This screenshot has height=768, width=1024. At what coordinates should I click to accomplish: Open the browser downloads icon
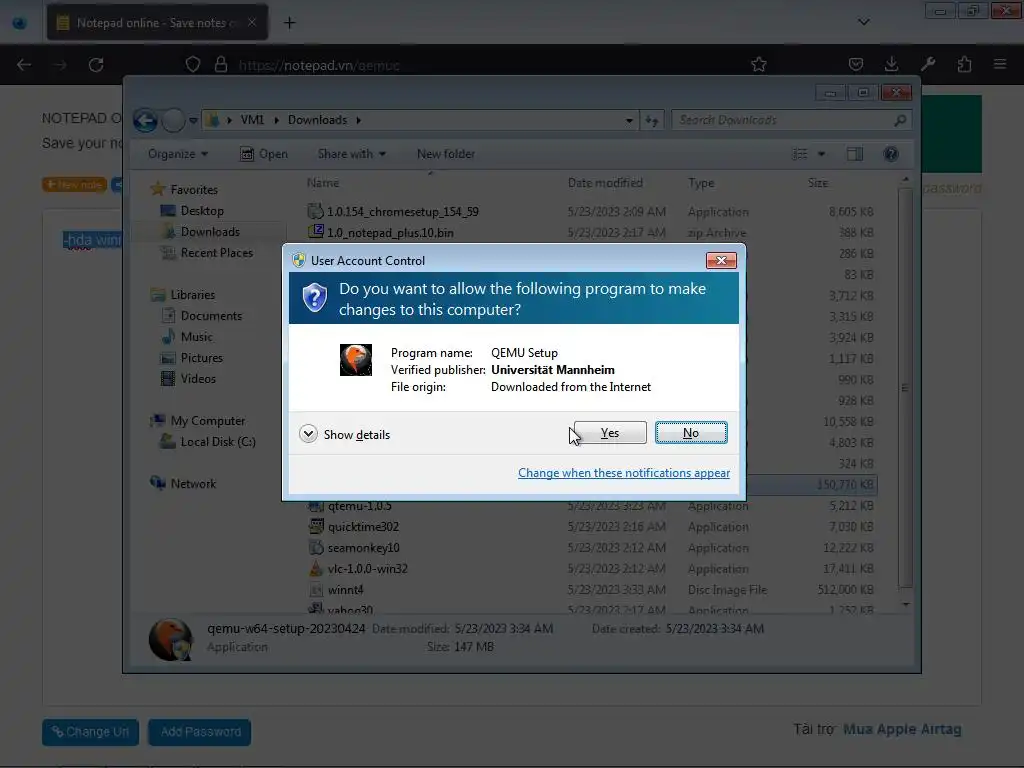(x=891, y=64)
